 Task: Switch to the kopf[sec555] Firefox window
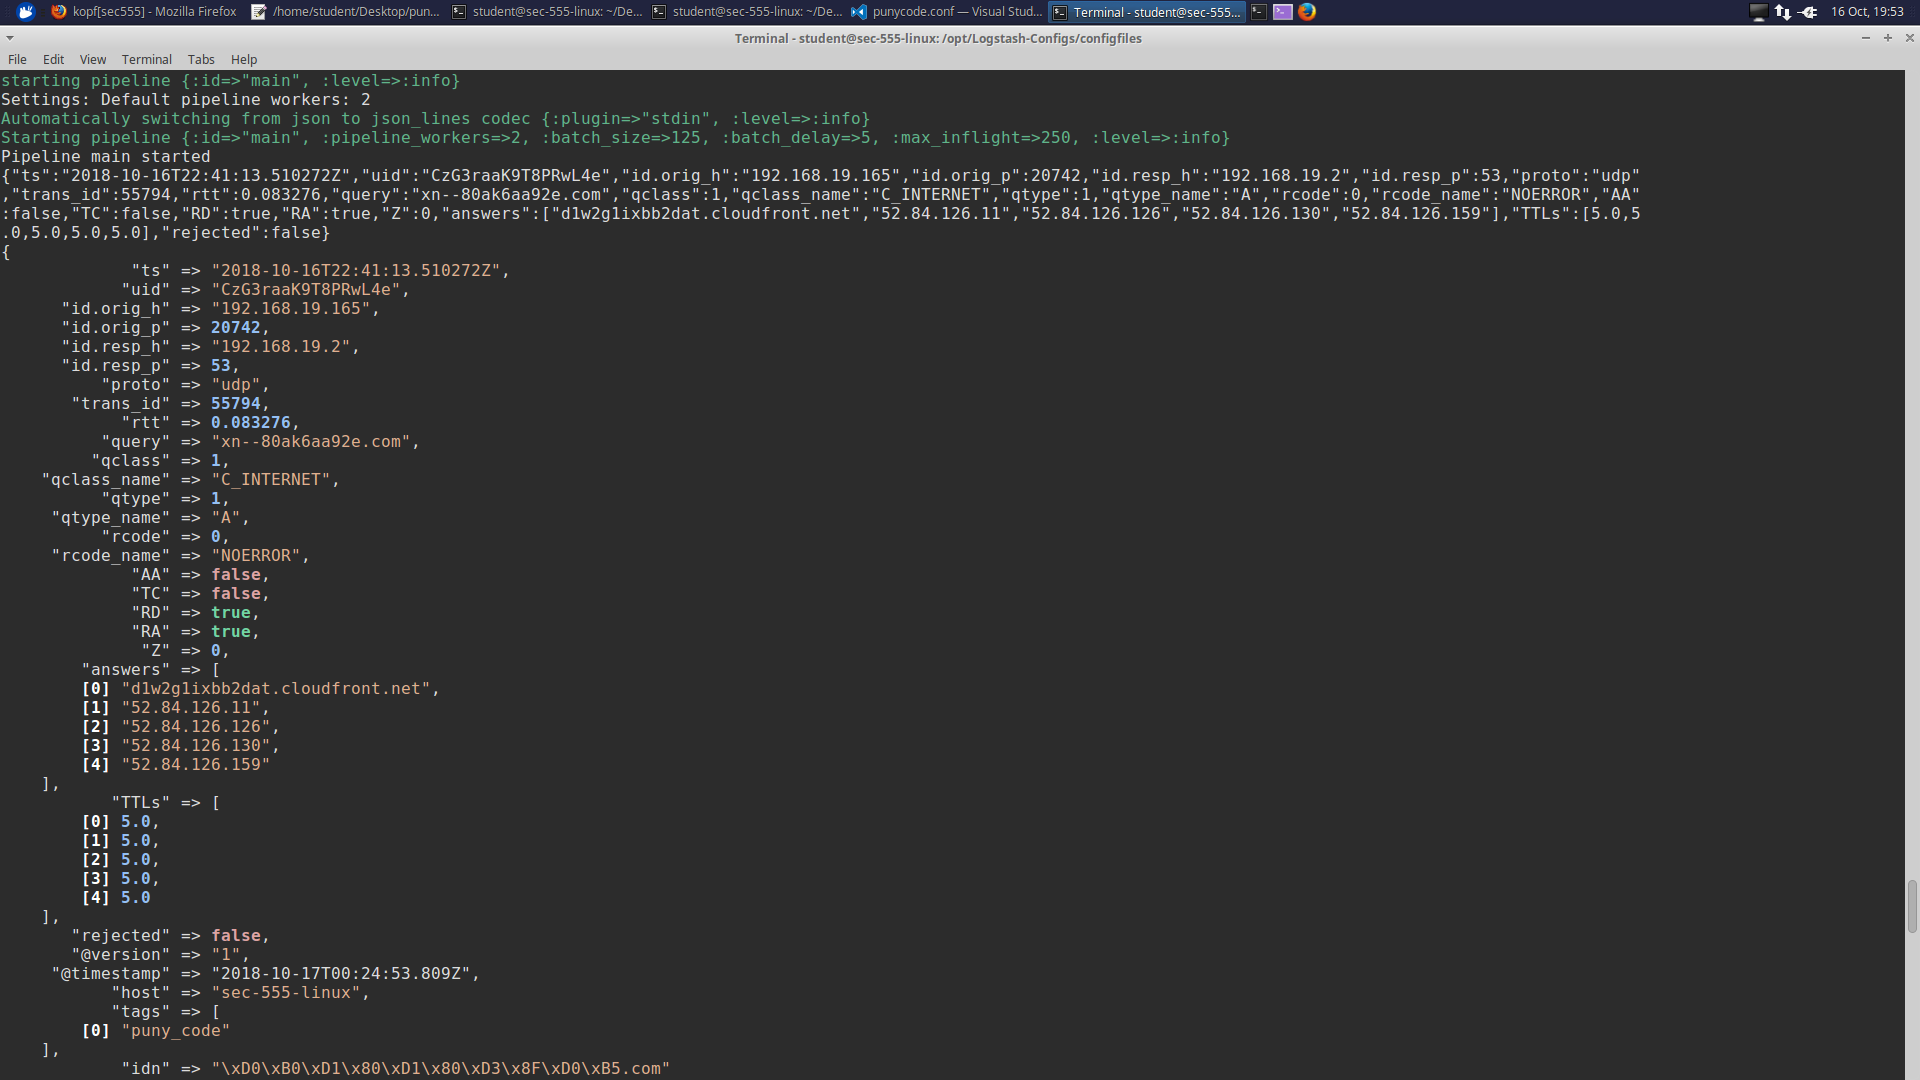pos(150,12)
